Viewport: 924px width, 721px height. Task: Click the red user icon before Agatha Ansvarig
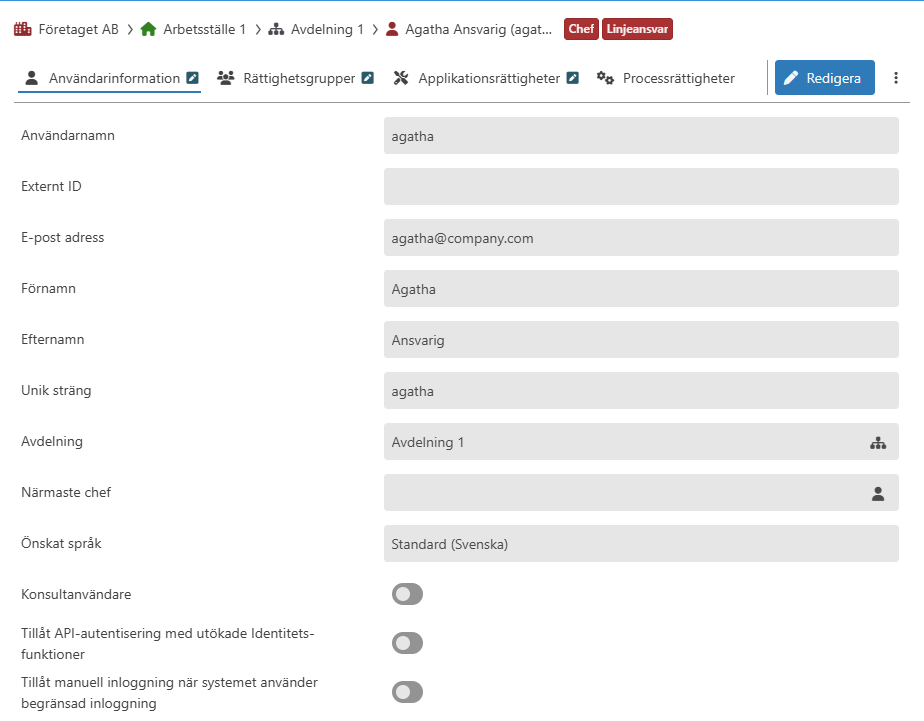pos(392,29)
